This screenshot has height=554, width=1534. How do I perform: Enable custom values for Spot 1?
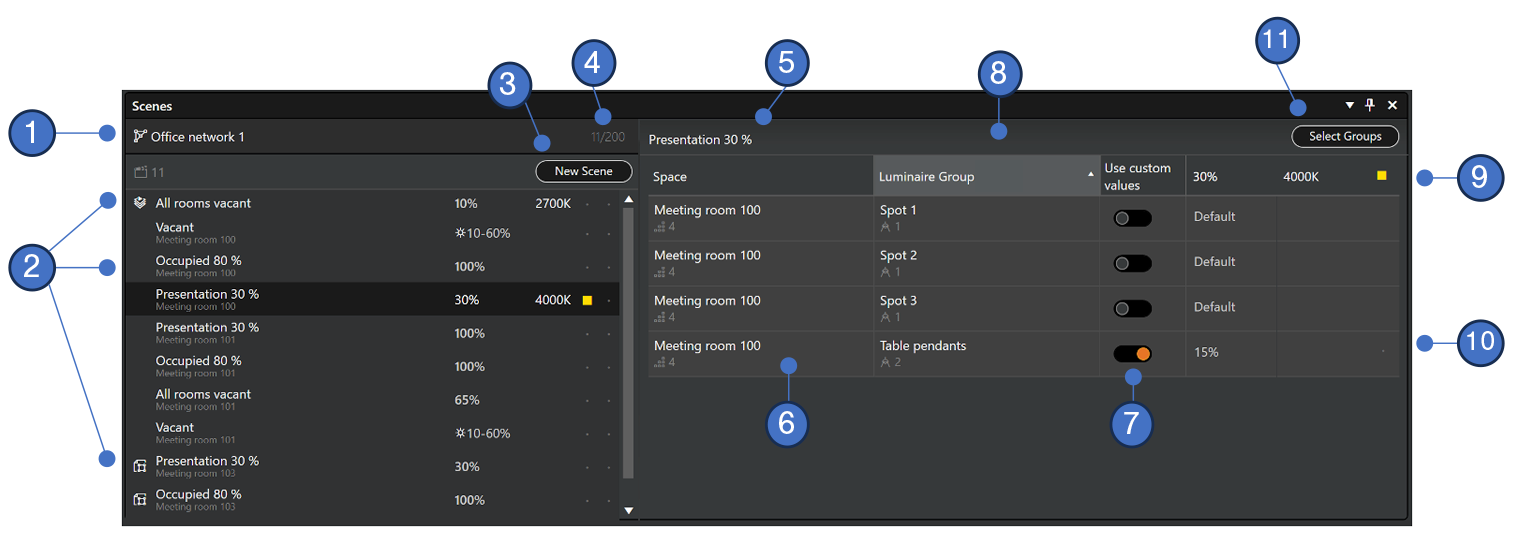click(x=1132, y=218)
